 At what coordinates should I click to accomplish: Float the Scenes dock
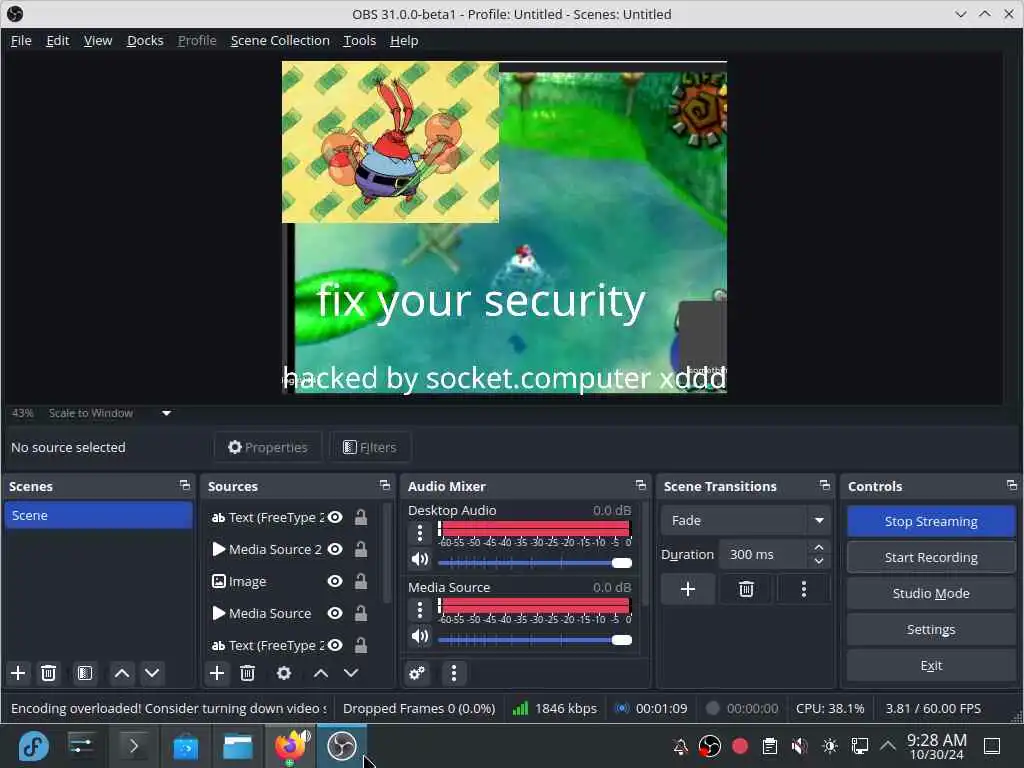point(185,485)
